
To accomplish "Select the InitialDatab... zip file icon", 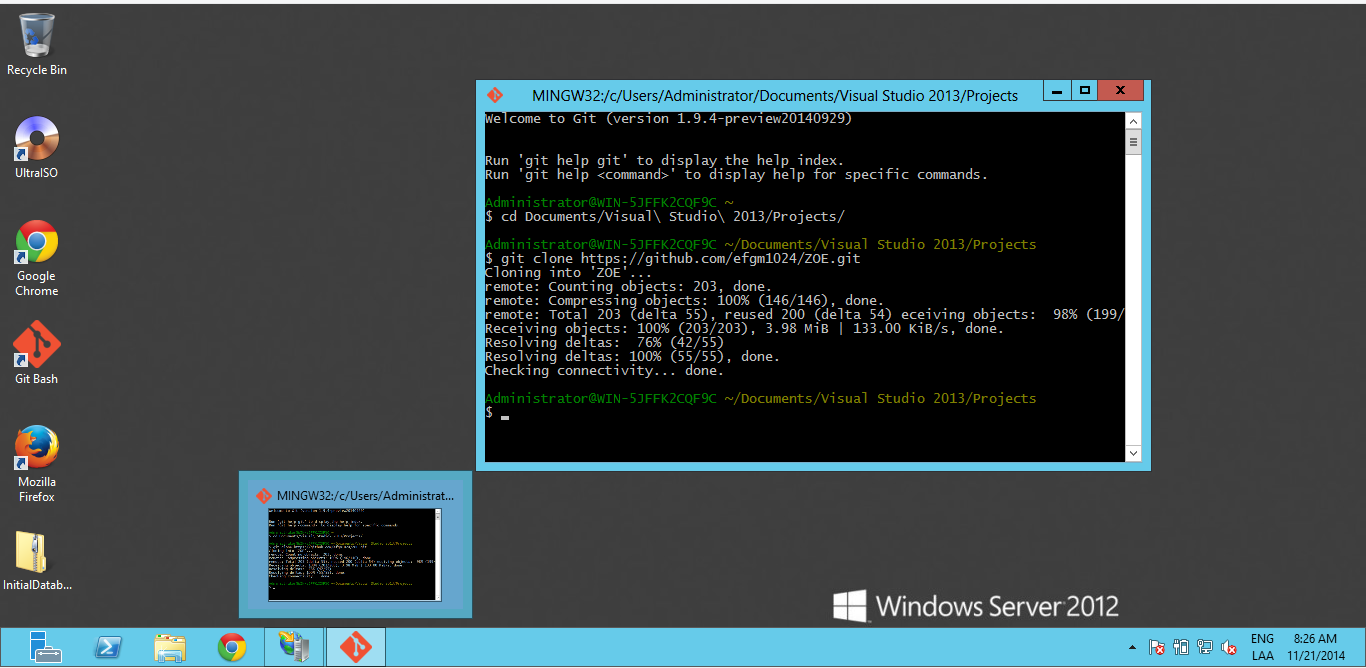I will tap(37, 561).
